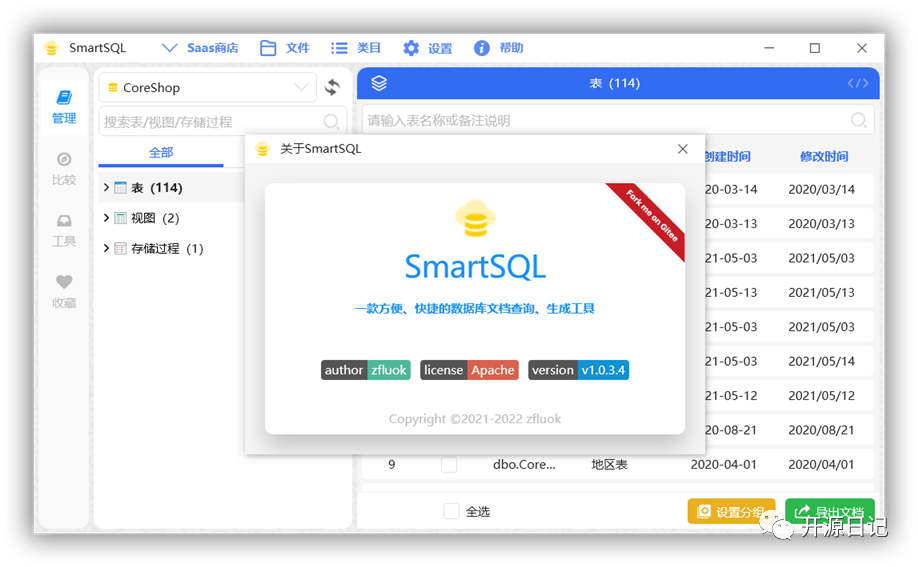Click the 2020/03/14 modified date cell
The height and width of the screenshot is (567, 918).
821,189
